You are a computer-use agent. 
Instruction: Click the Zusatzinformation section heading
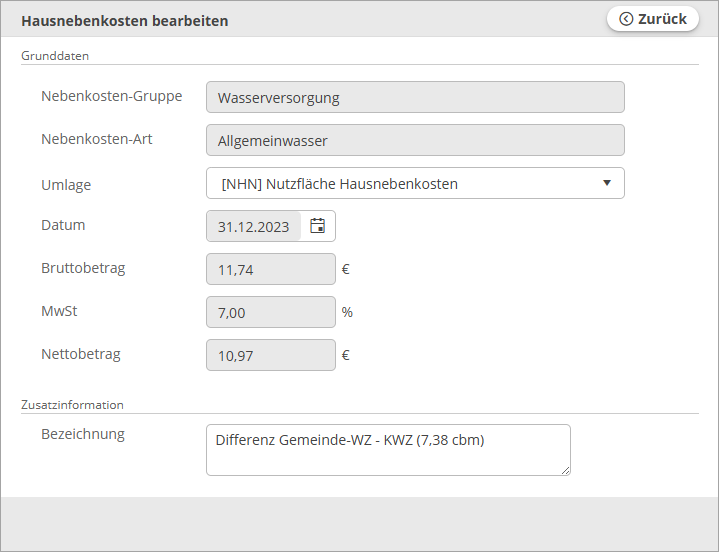pyautogui.click(x=72, y=405)
